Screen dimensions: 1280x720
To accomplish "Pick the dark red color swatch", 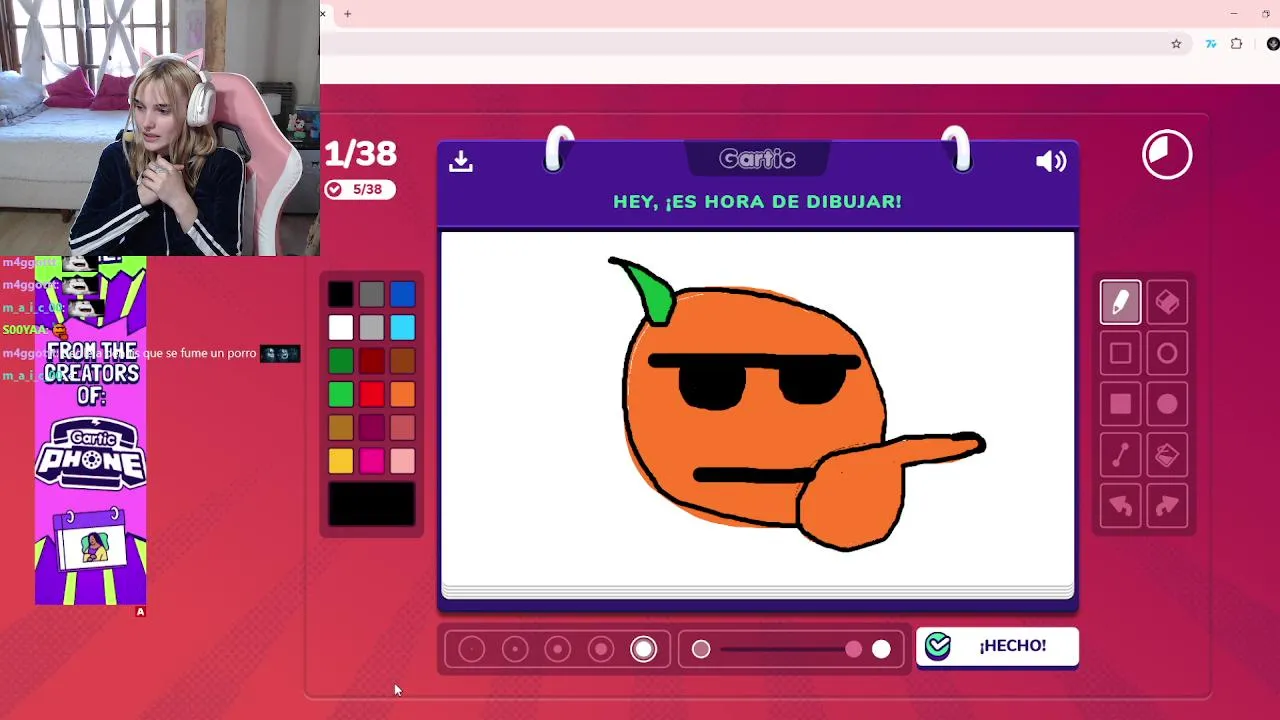I will [x=372, y=361].
